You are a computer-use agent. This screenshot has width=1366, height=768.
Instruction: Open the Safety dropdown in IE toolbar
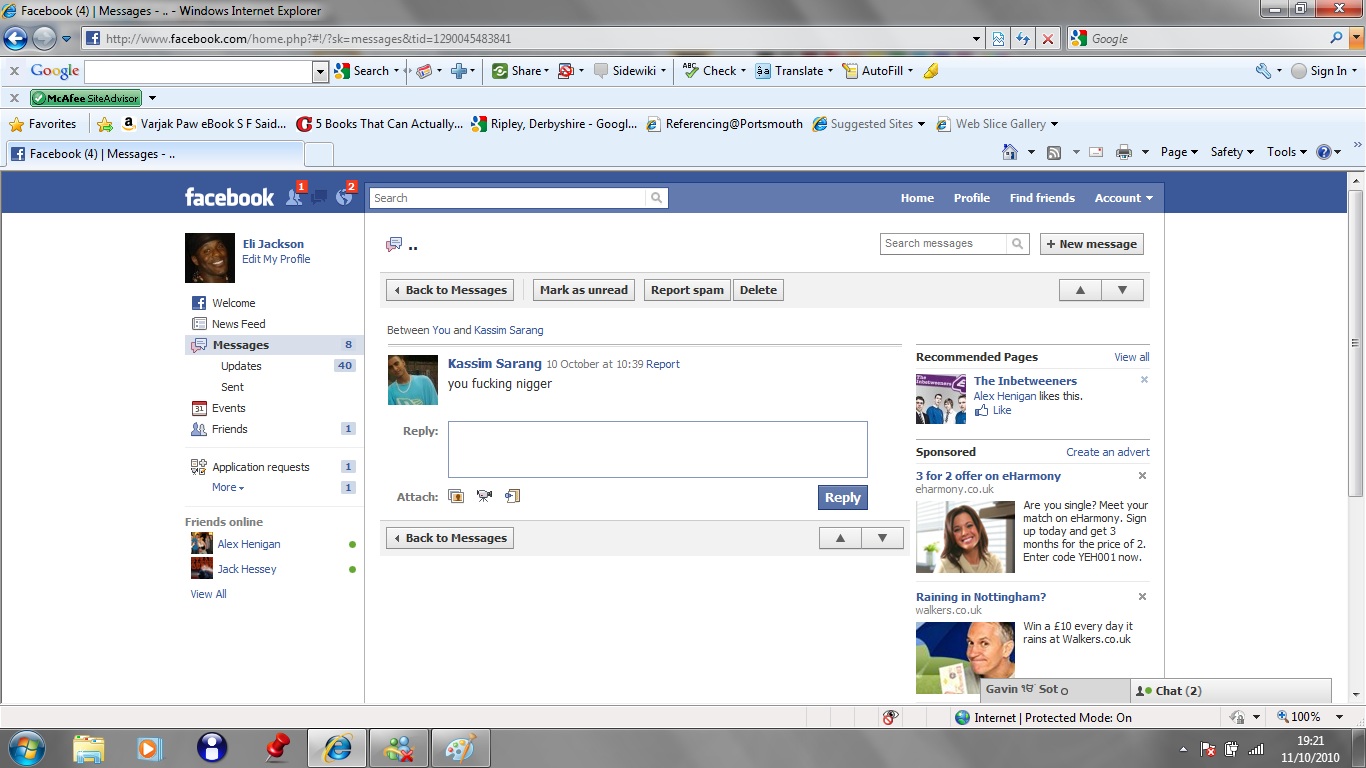point(1232,152)
